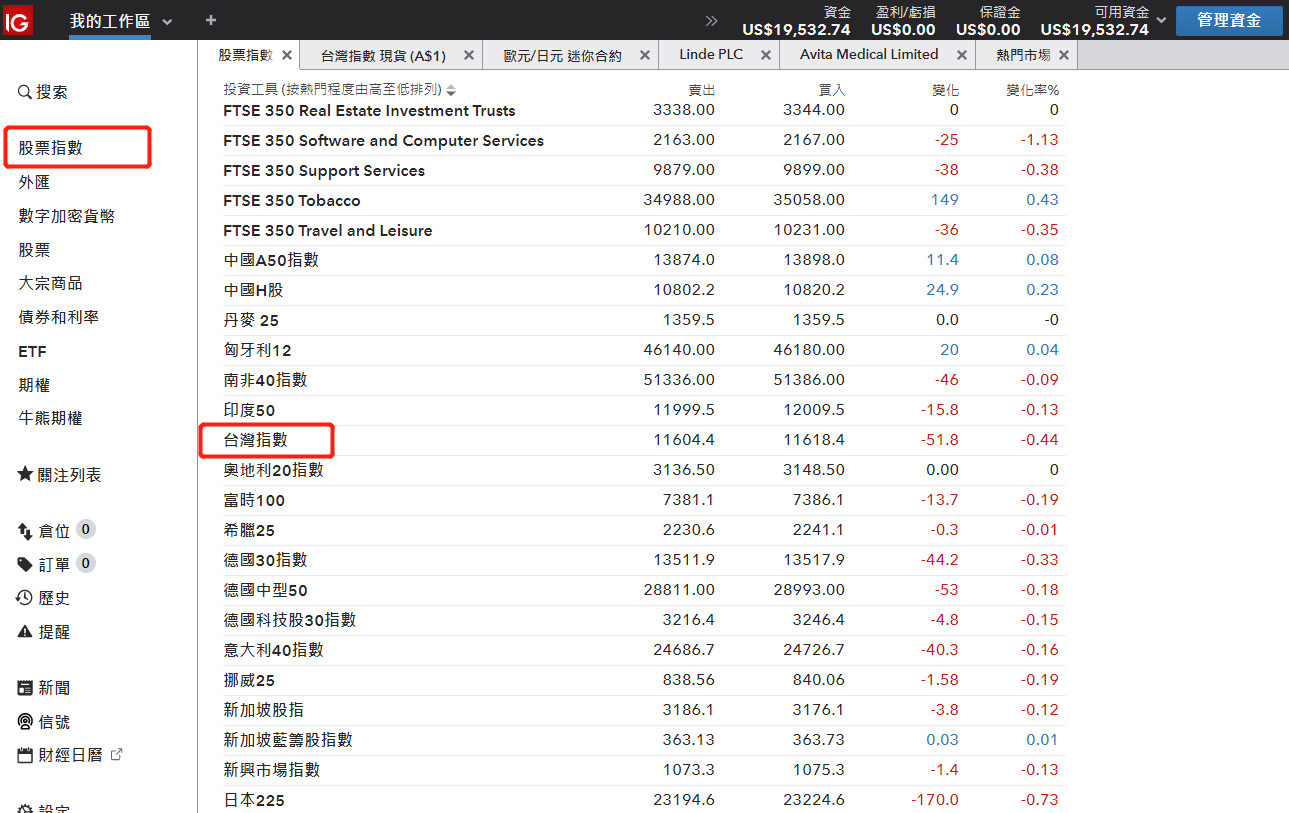The height and width of the screenshot is (813, 1289).
Task: Toggle the 投資工具 sort order arrows
Action: pos(450,89)
